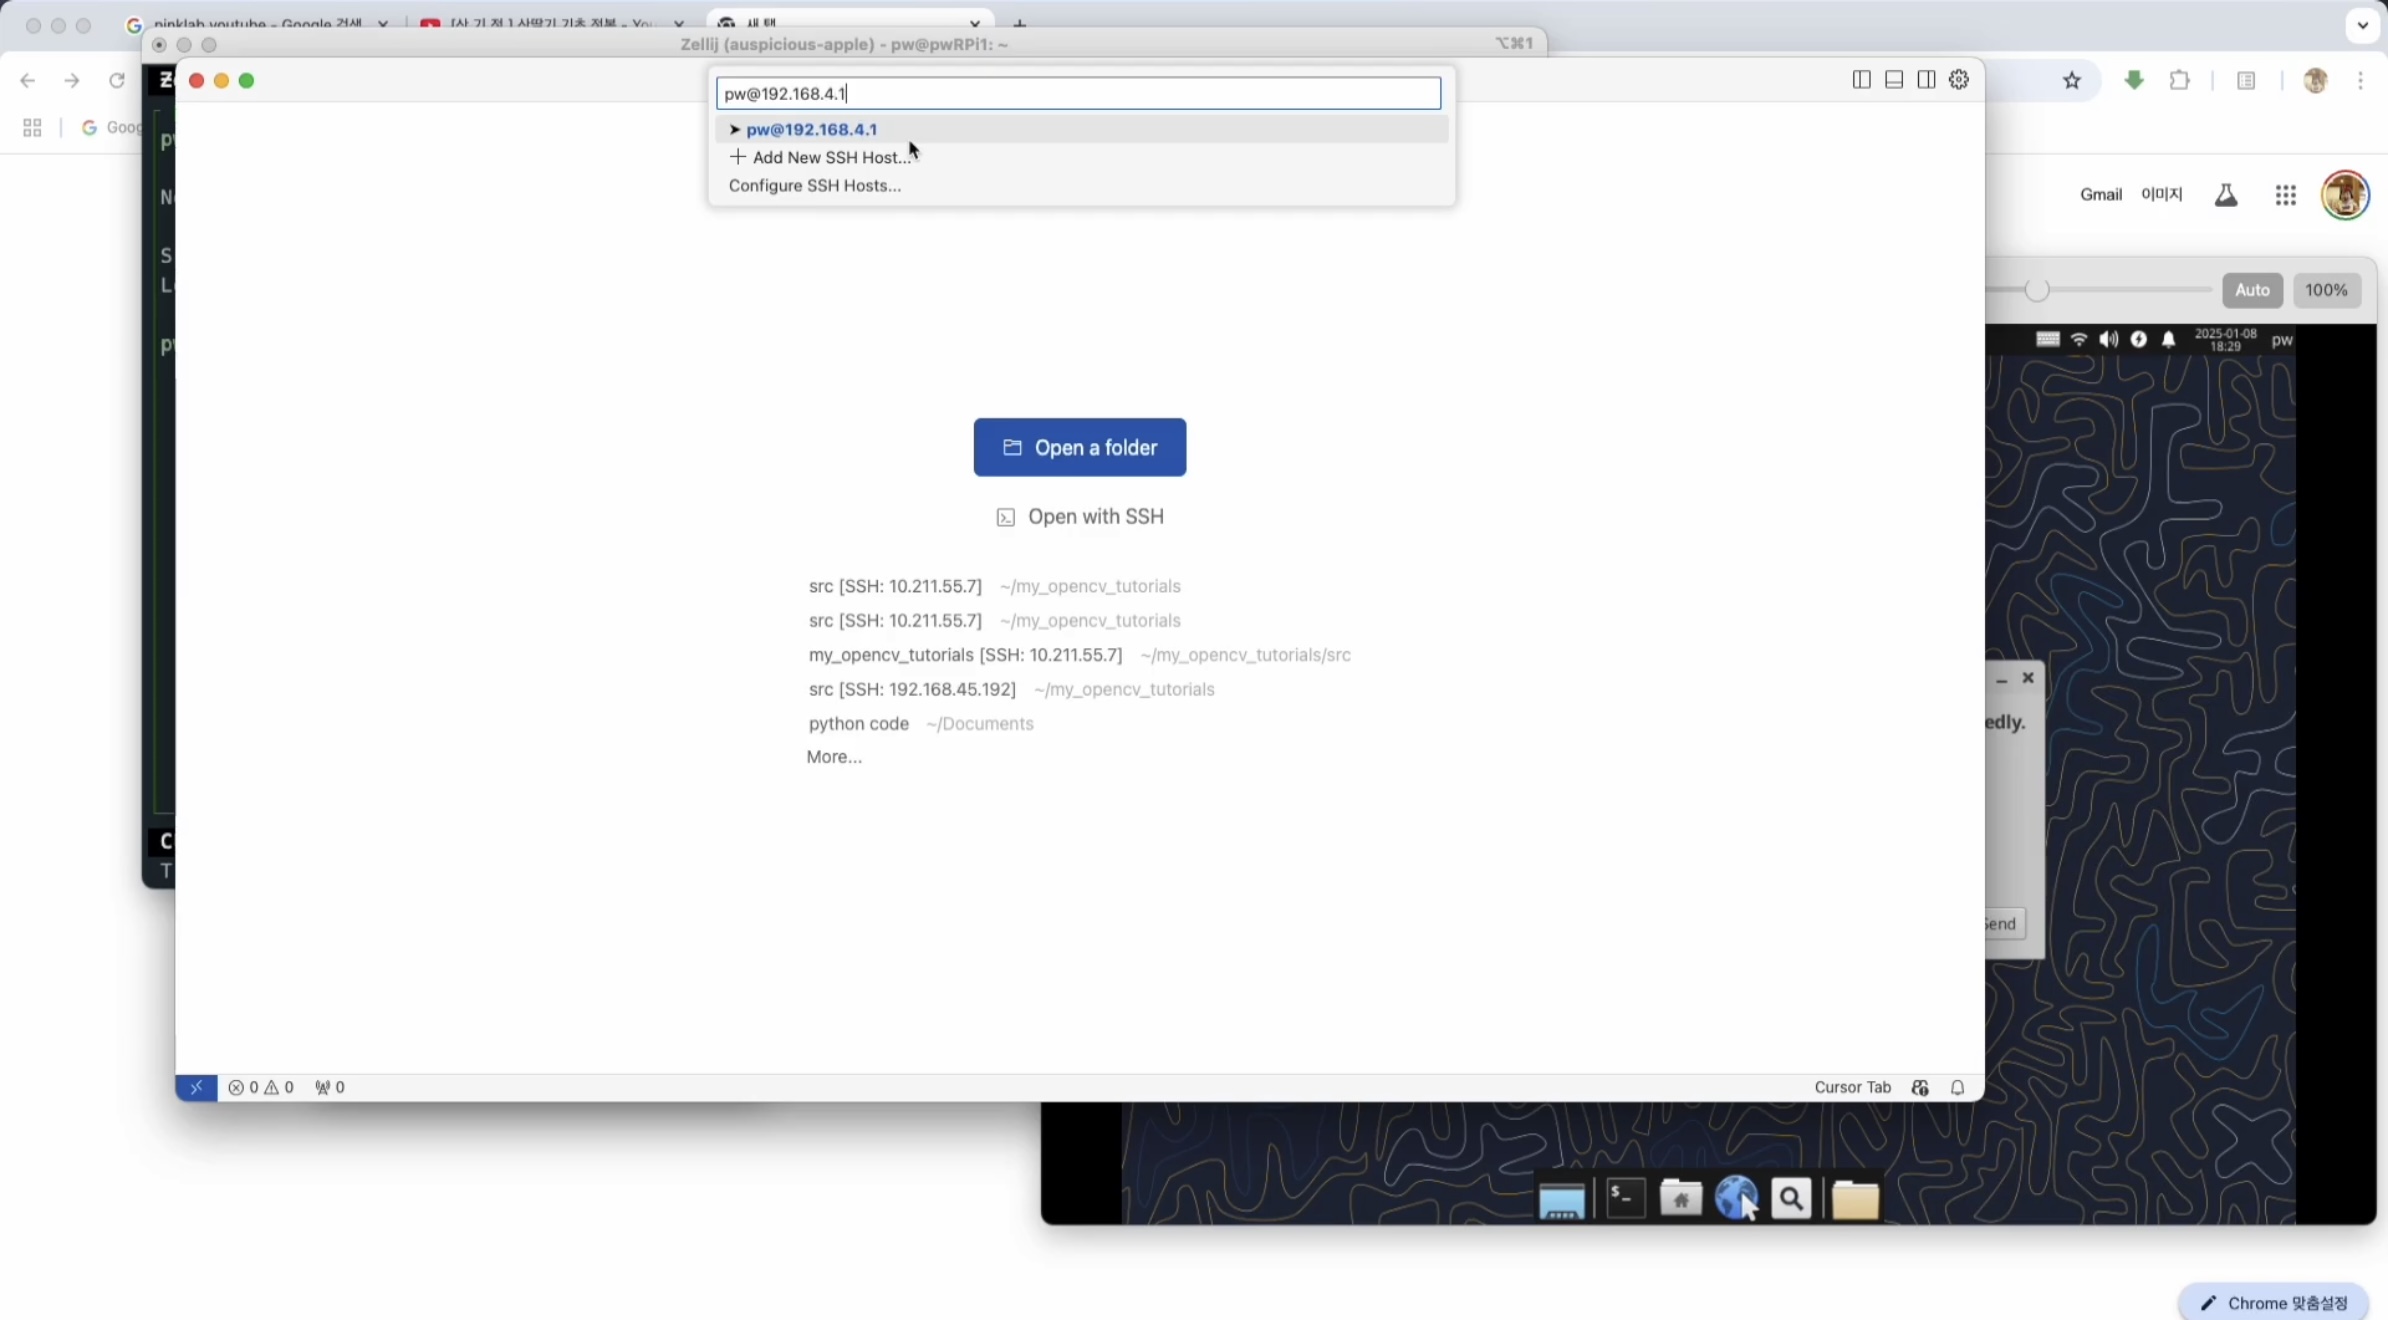Open errors and warnings status indicator
Screen dimensions: 2388x1320
pos(261,1087)
